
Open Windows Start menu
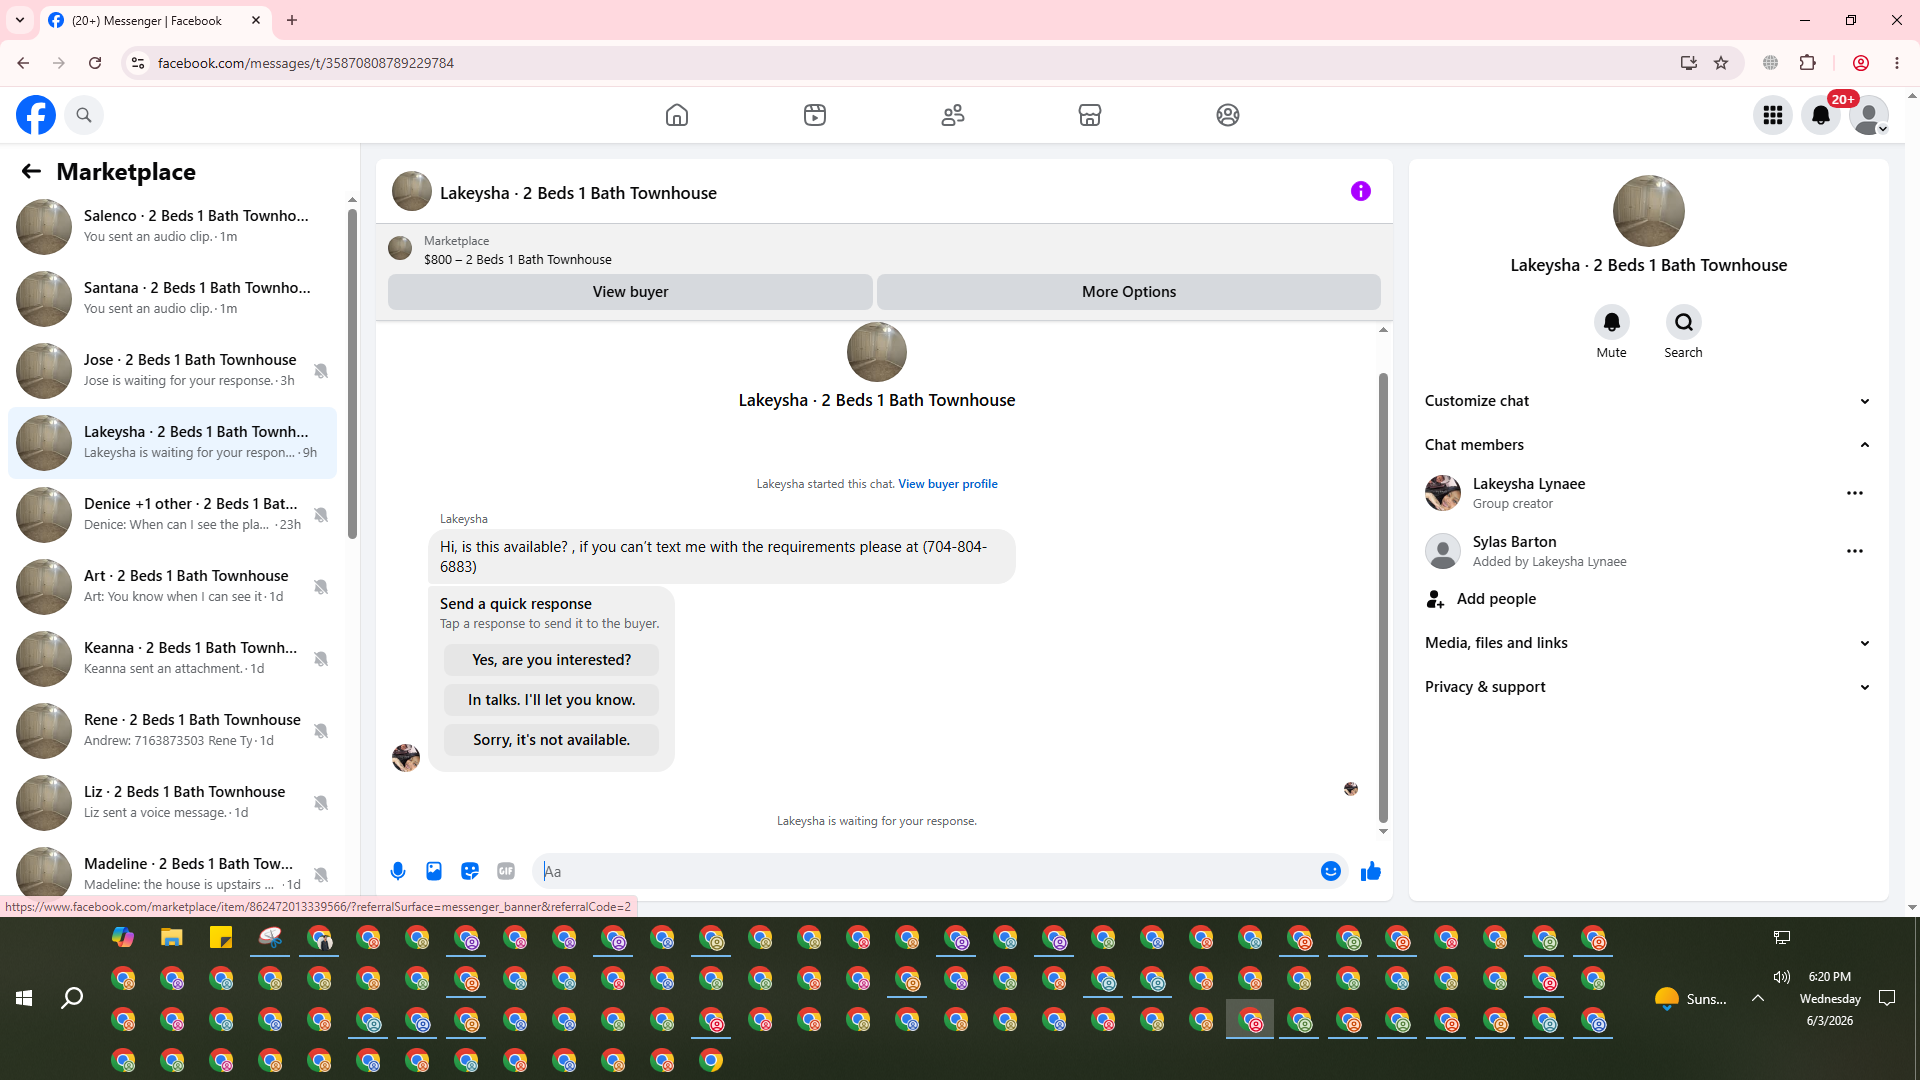click(24, 998)
